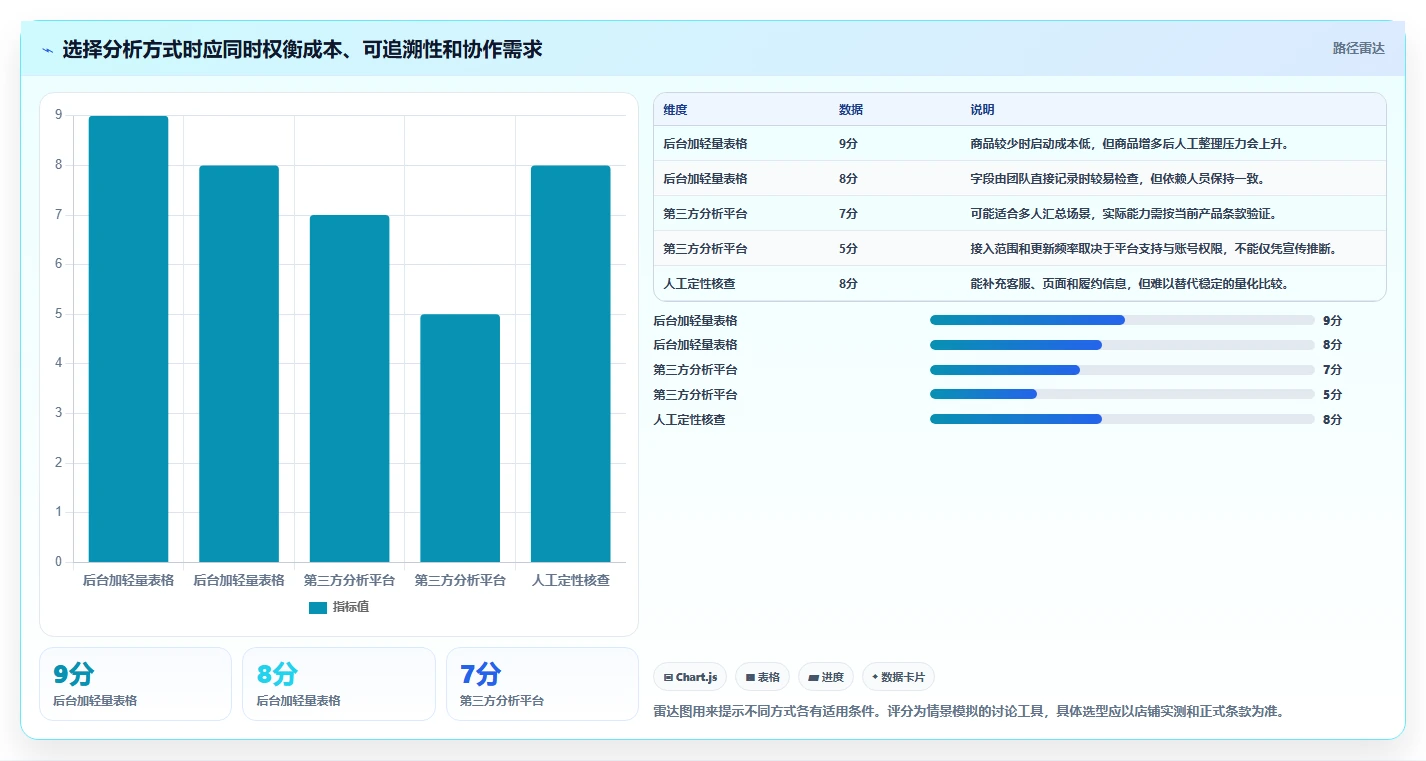Image resolution: width=1426 pixels, height=761 pixels.
Task: Click description starting 可能适合多人汇总场景
Action: pos(1123,214)
